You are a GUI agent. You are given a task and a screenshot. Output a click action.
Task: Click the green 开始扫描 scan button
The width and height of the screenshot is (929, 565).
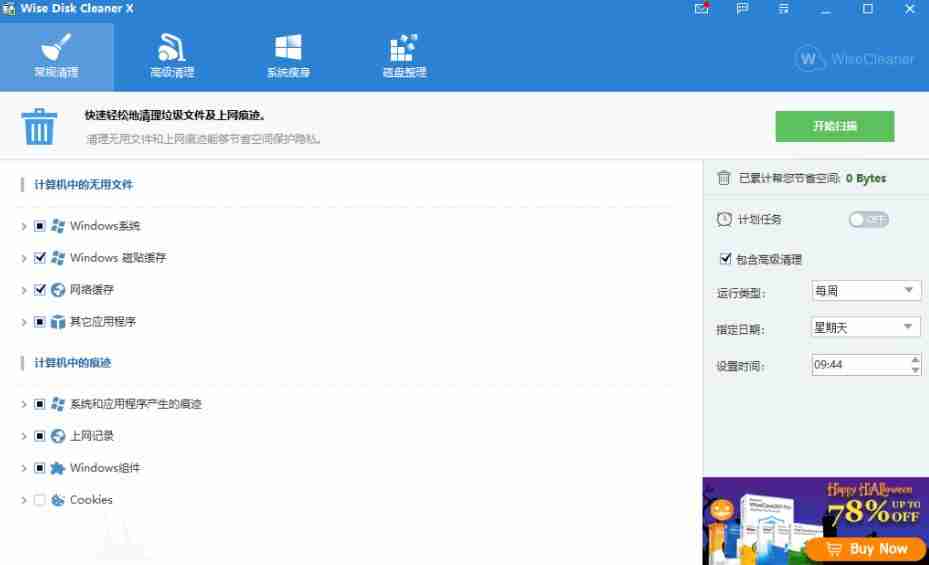click(x=835, y=126)
